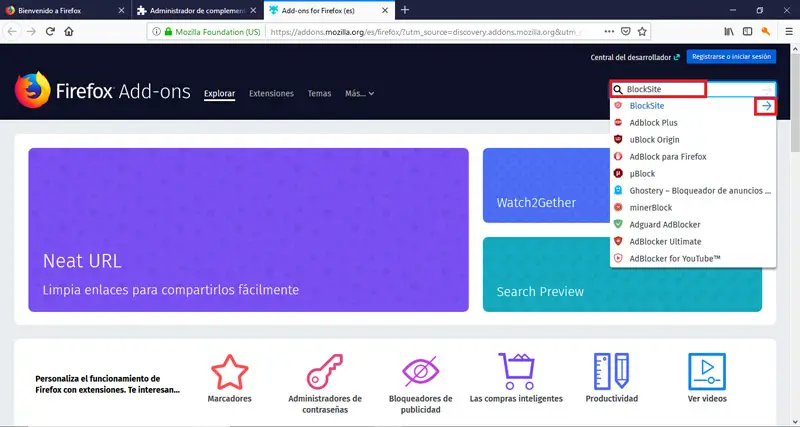
Task: Switch to Bienvenido a Firefox tab
Action: [x=65, y=10]
